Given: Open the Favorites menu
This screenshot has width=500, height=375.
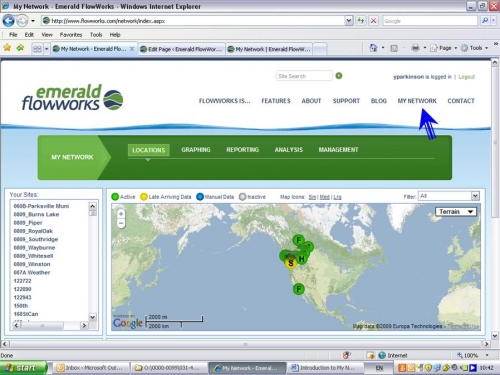Looking at the screenshot, I should click(x=71, y=35).
